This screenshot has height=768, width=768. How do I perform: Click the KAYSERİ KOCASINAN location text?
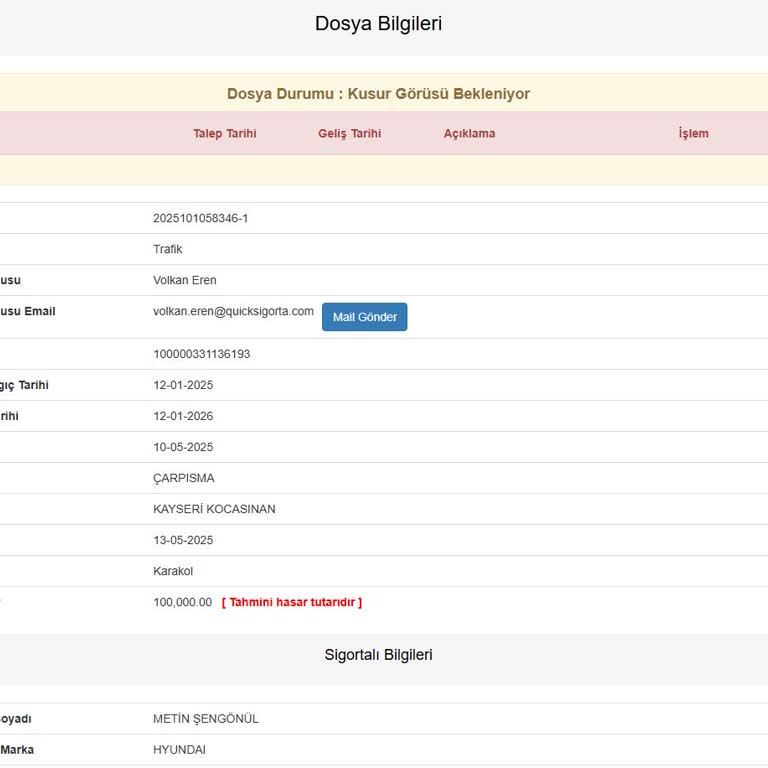click(x=214, y=509)
